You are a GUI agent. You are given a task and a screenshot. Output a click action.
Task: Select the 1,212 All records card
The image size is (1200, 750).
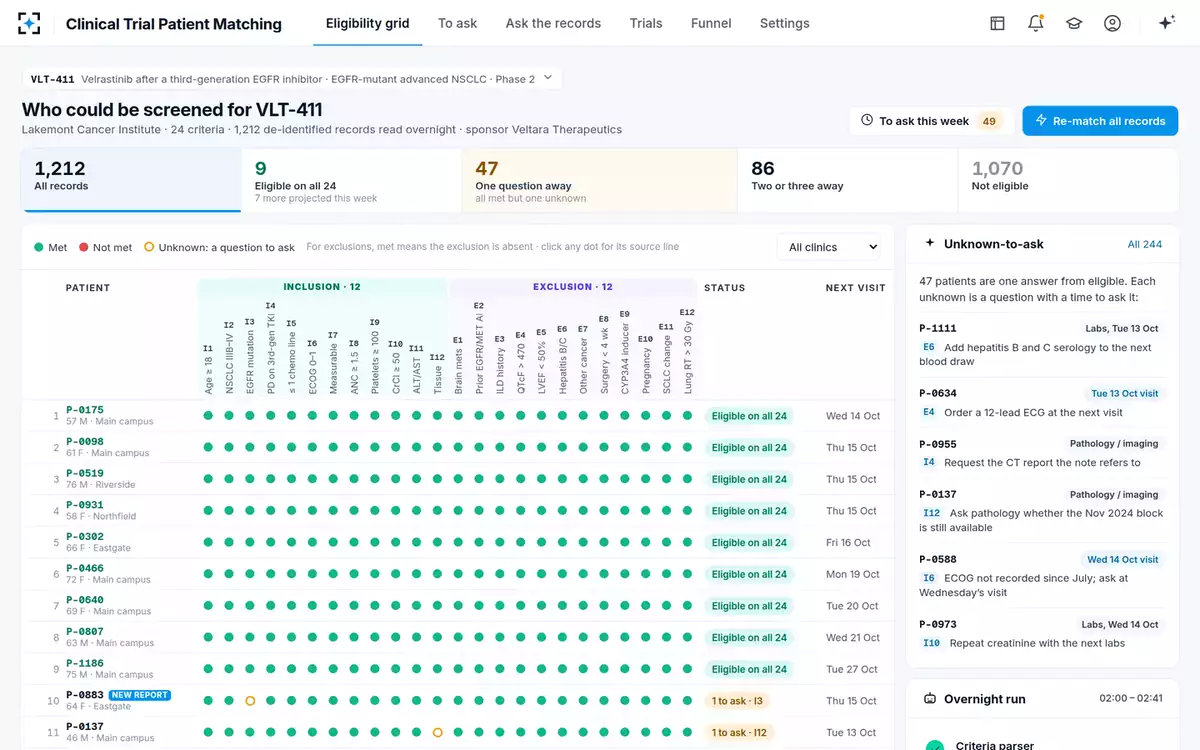click(x=132, y=180)
